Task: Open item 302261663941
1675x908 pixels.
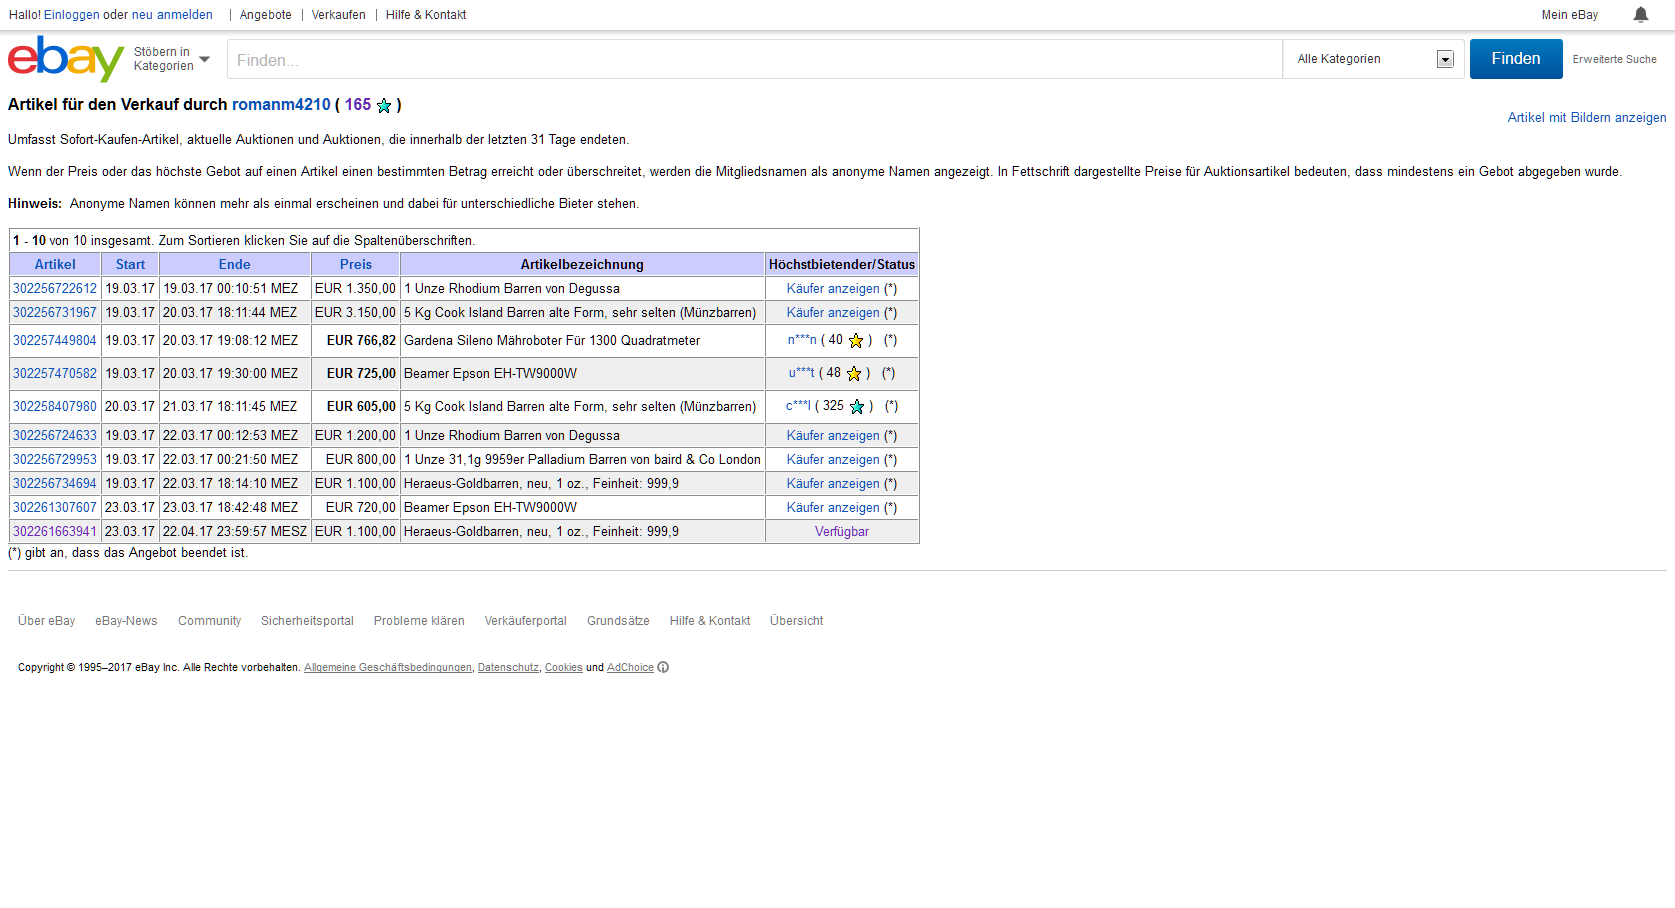Action: (55, 532)
